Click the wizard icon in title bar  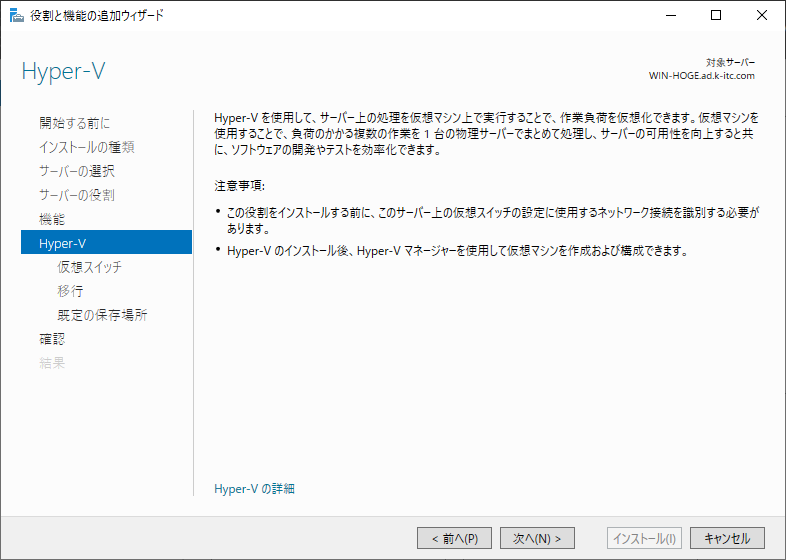tap(17, 16)
